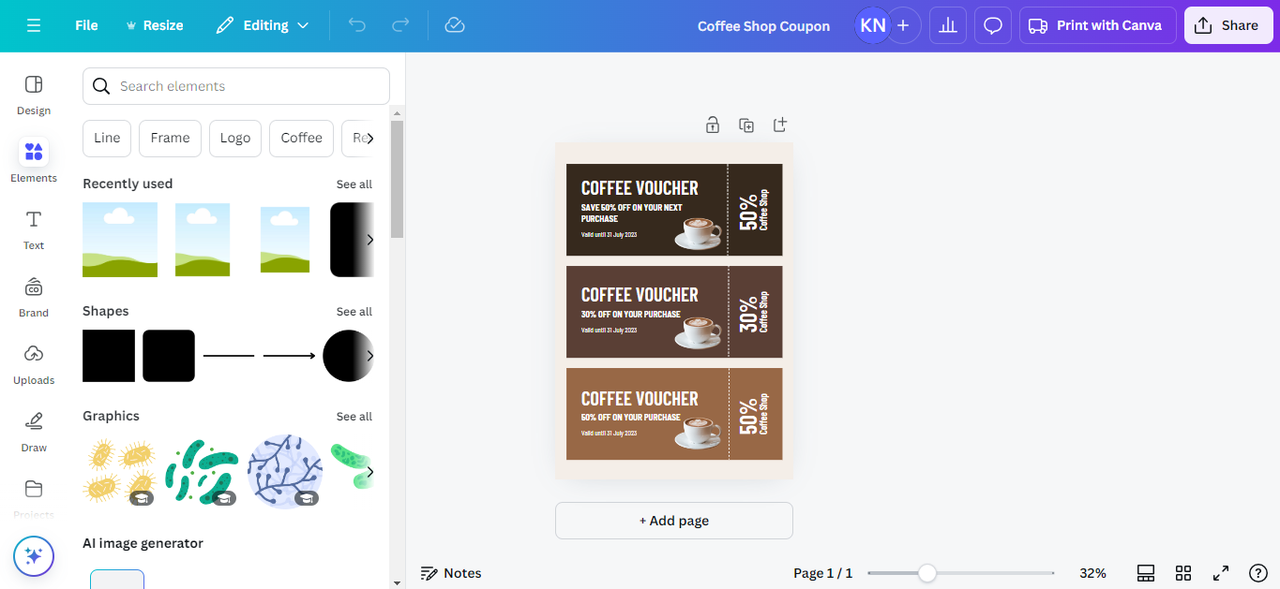The image size is (1280, 589).
Task: Show more Graphics with arrow
Action: [x=370, y=472]
